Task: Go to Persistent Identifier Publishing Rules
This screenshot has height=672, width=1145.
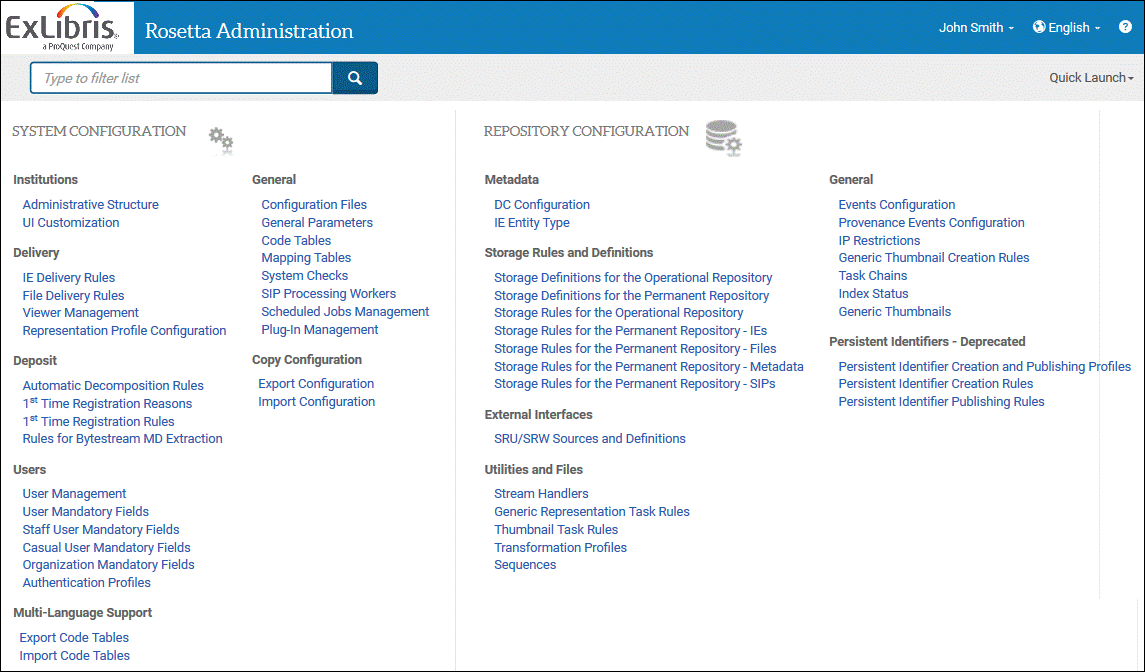Action: coord(941,402)
